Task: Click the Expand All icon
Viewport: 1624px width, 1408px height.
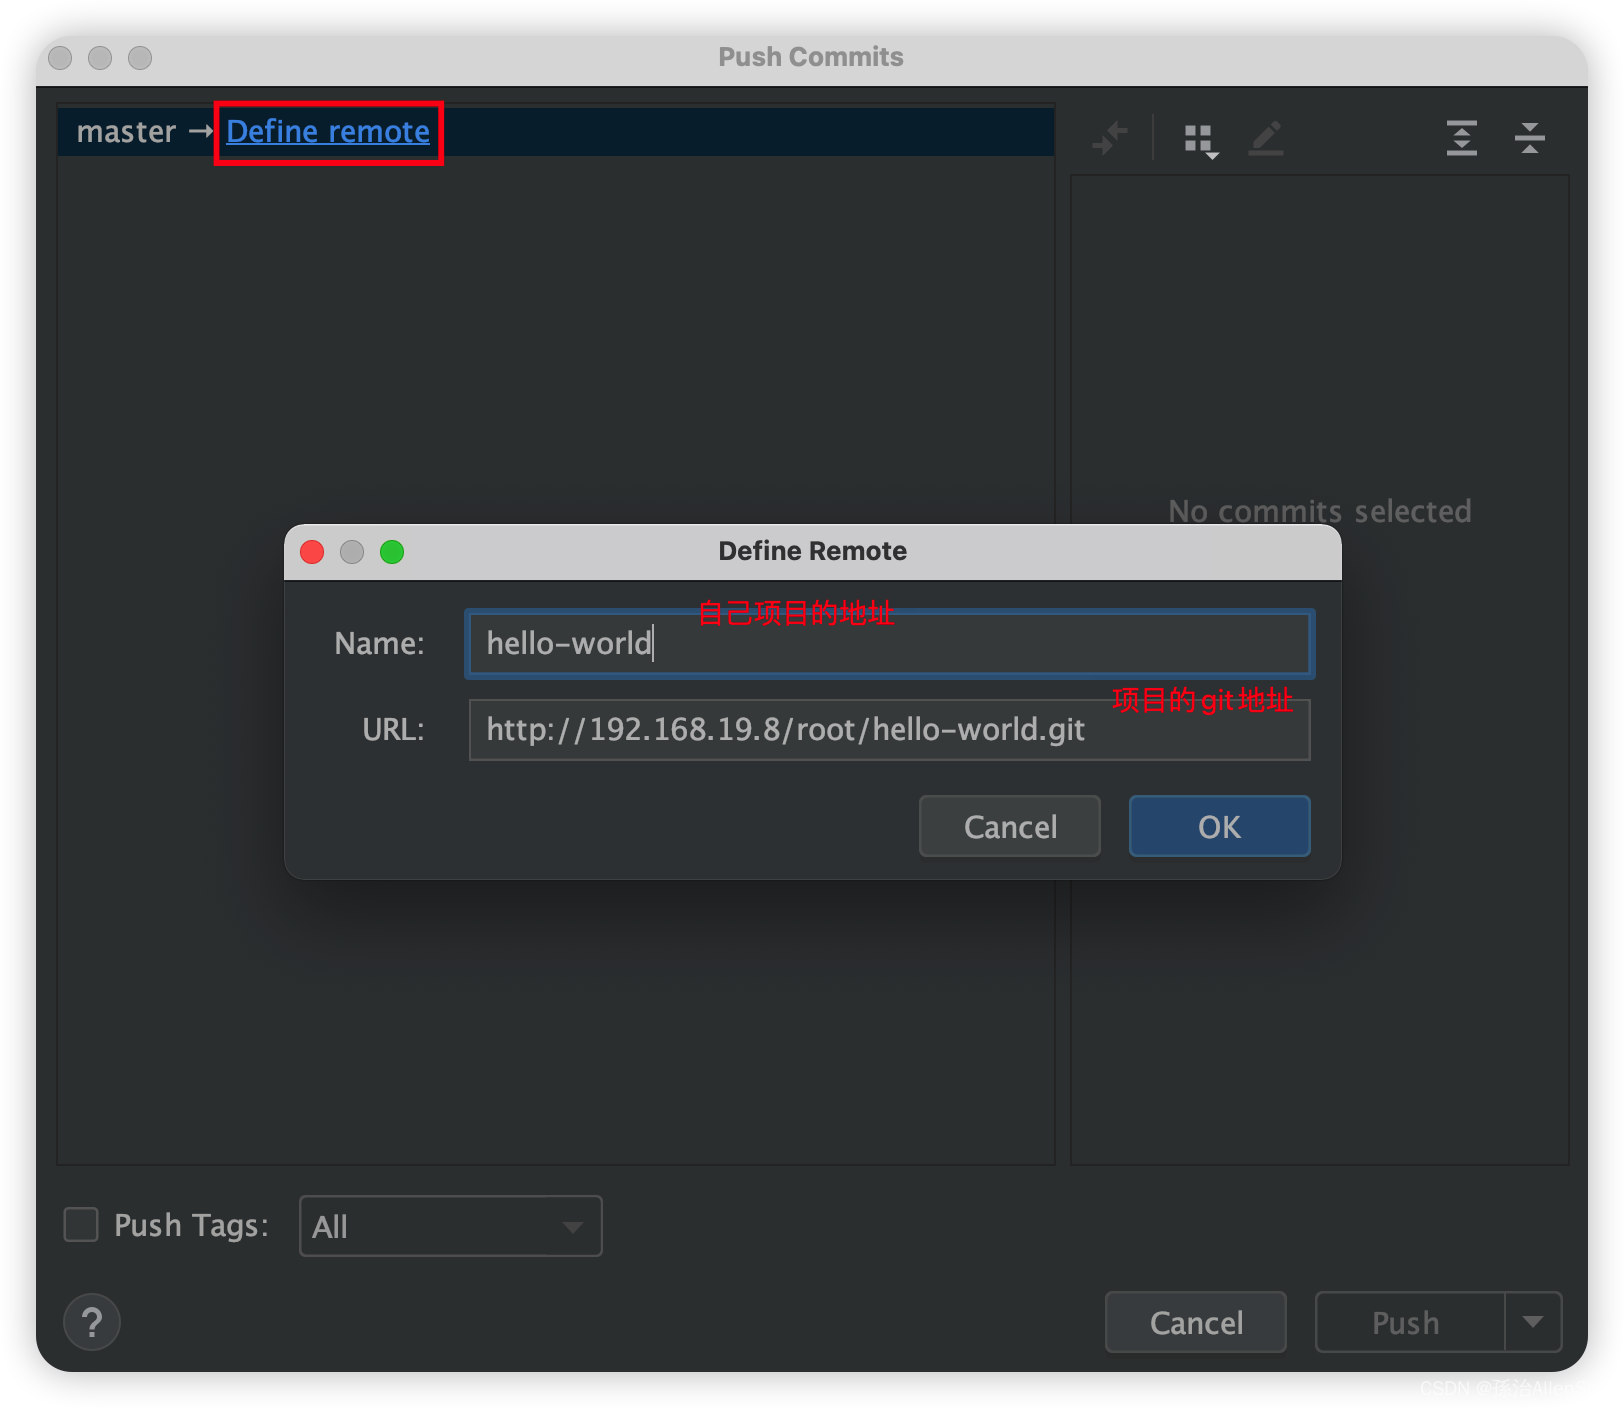Action: [1462, 138]
